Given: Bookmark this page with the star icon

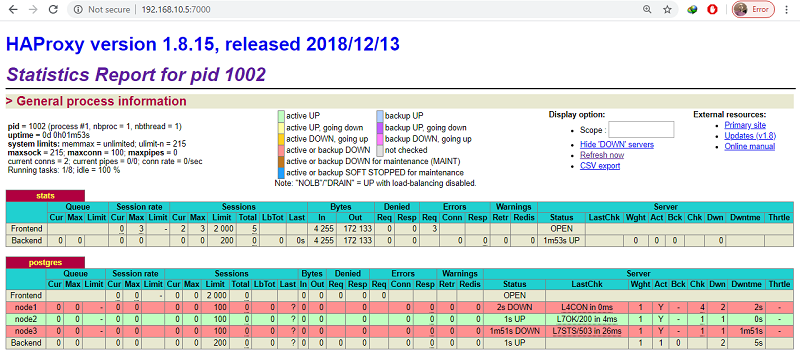Looking at the screenshot, I should (x=667, y=10).
